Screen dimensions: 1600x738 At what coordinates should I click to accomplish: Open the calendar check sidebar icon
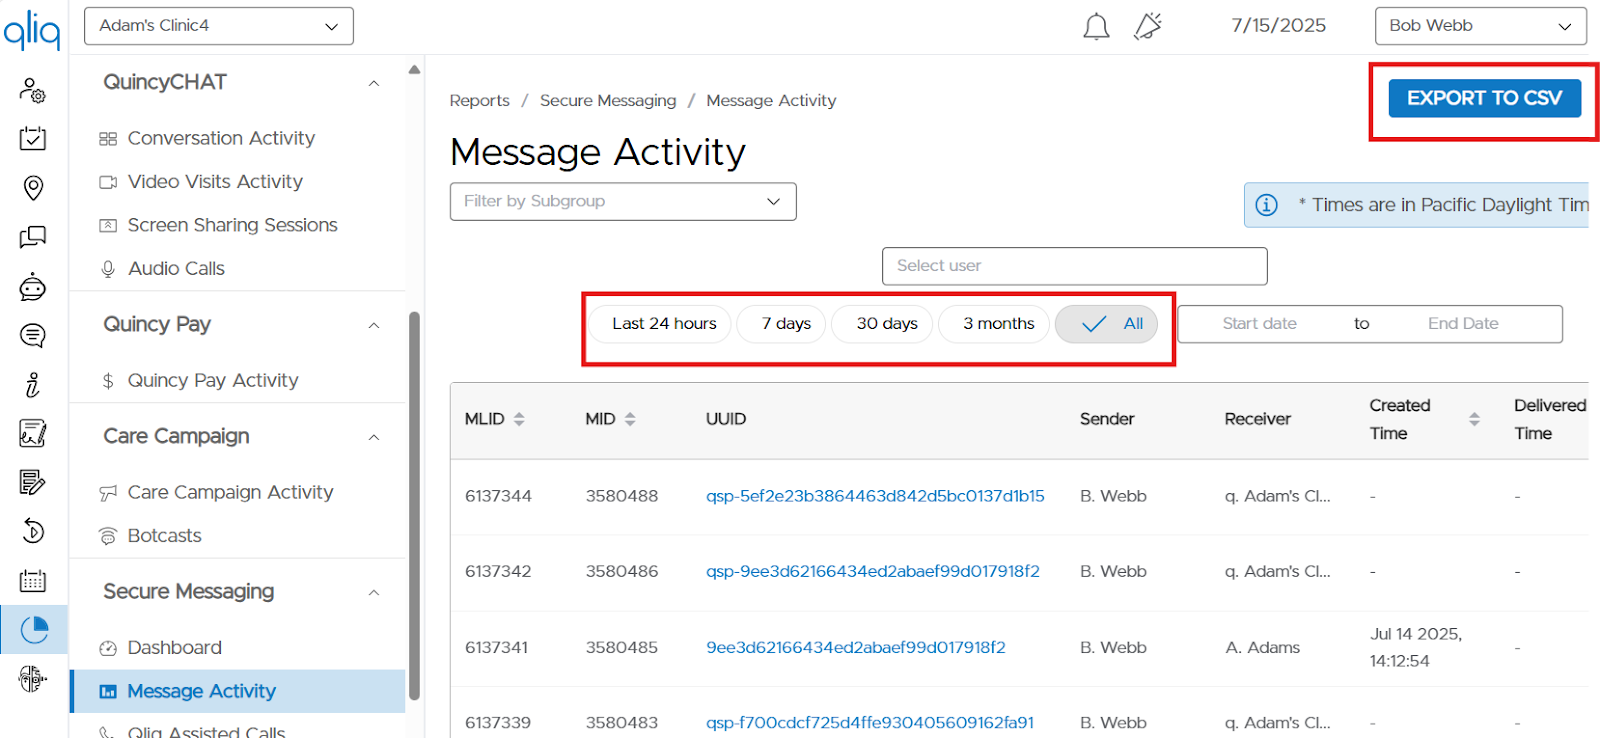tap(33, 139)
